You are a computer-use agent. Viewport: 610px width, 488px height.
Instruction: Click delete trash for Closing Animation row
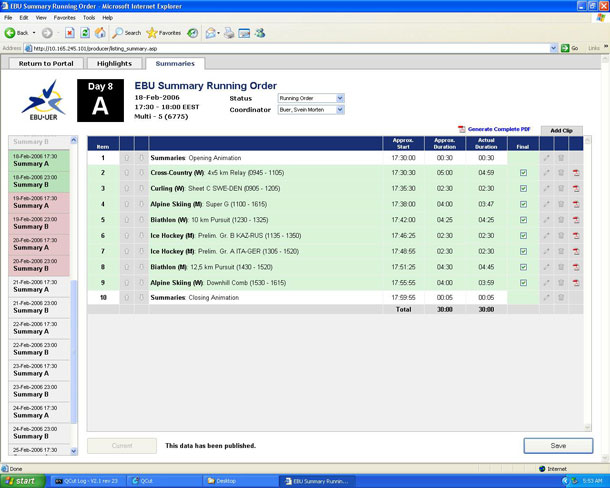tap(561, 298)
